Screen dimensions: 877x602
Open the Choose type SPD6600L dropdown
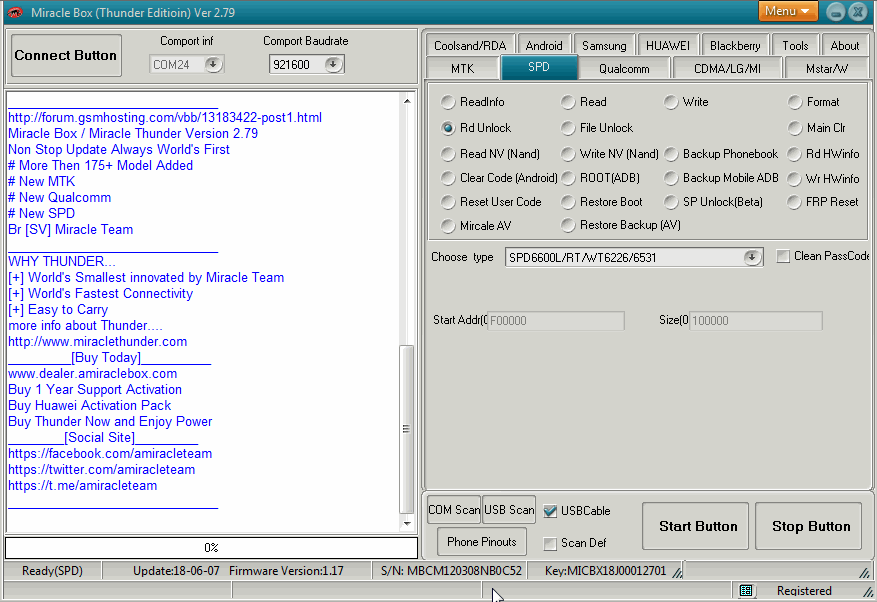[x=752, y=257]
